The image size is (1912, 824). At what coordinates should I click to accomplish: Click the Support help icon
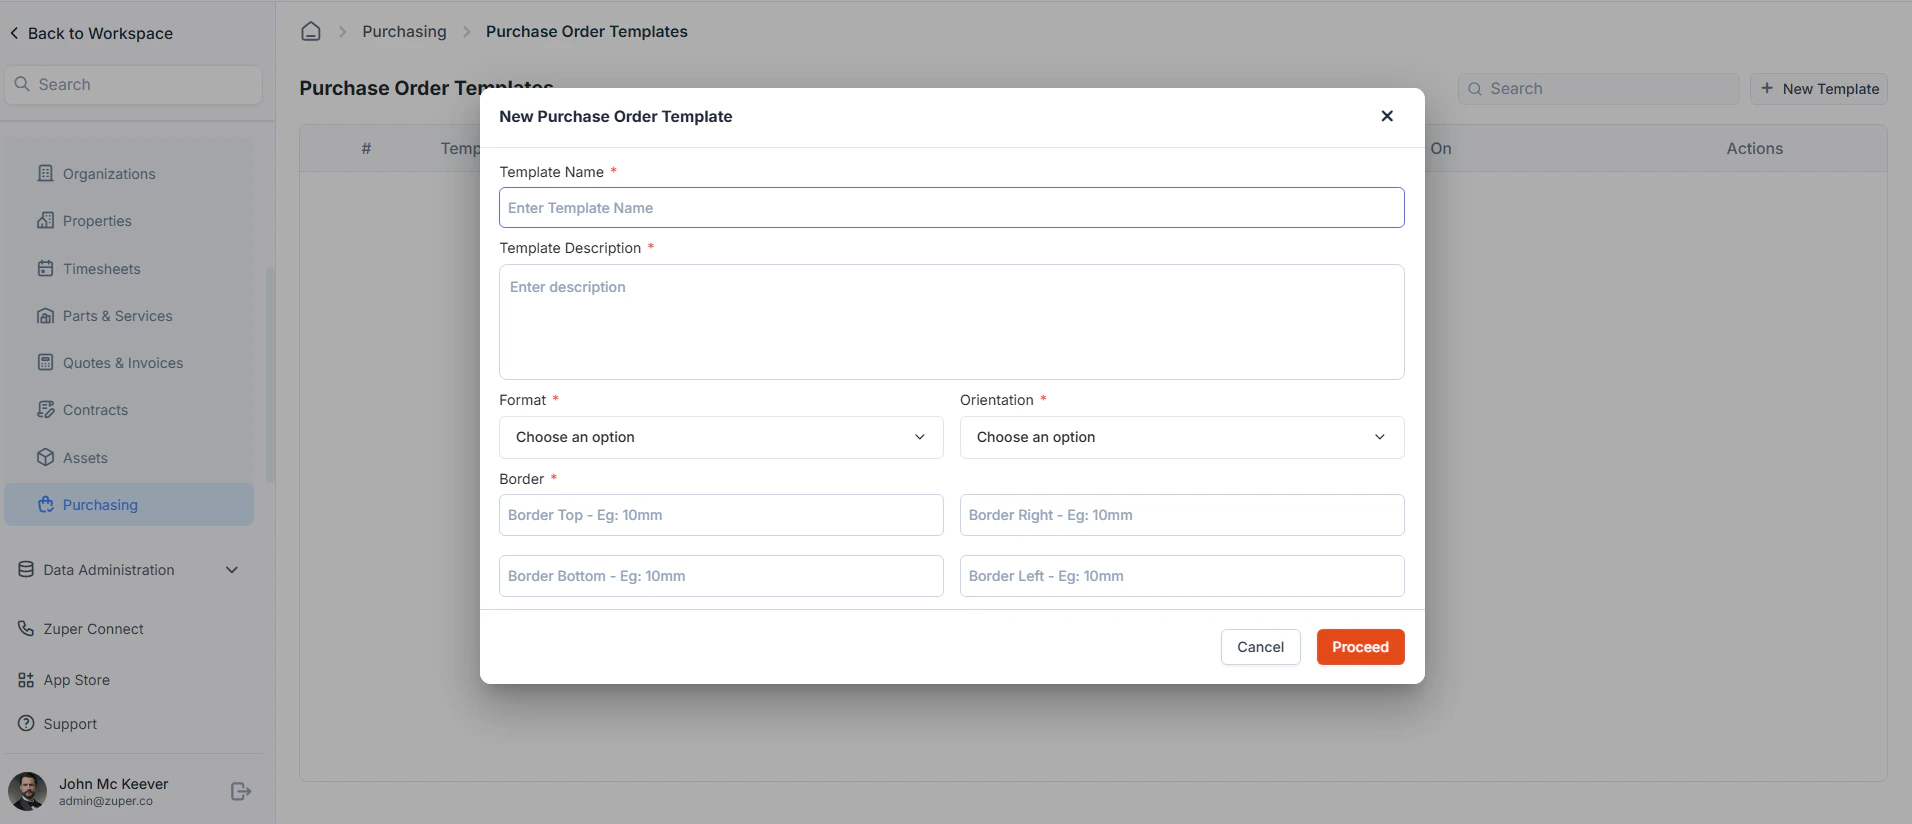tap(26, 723)
